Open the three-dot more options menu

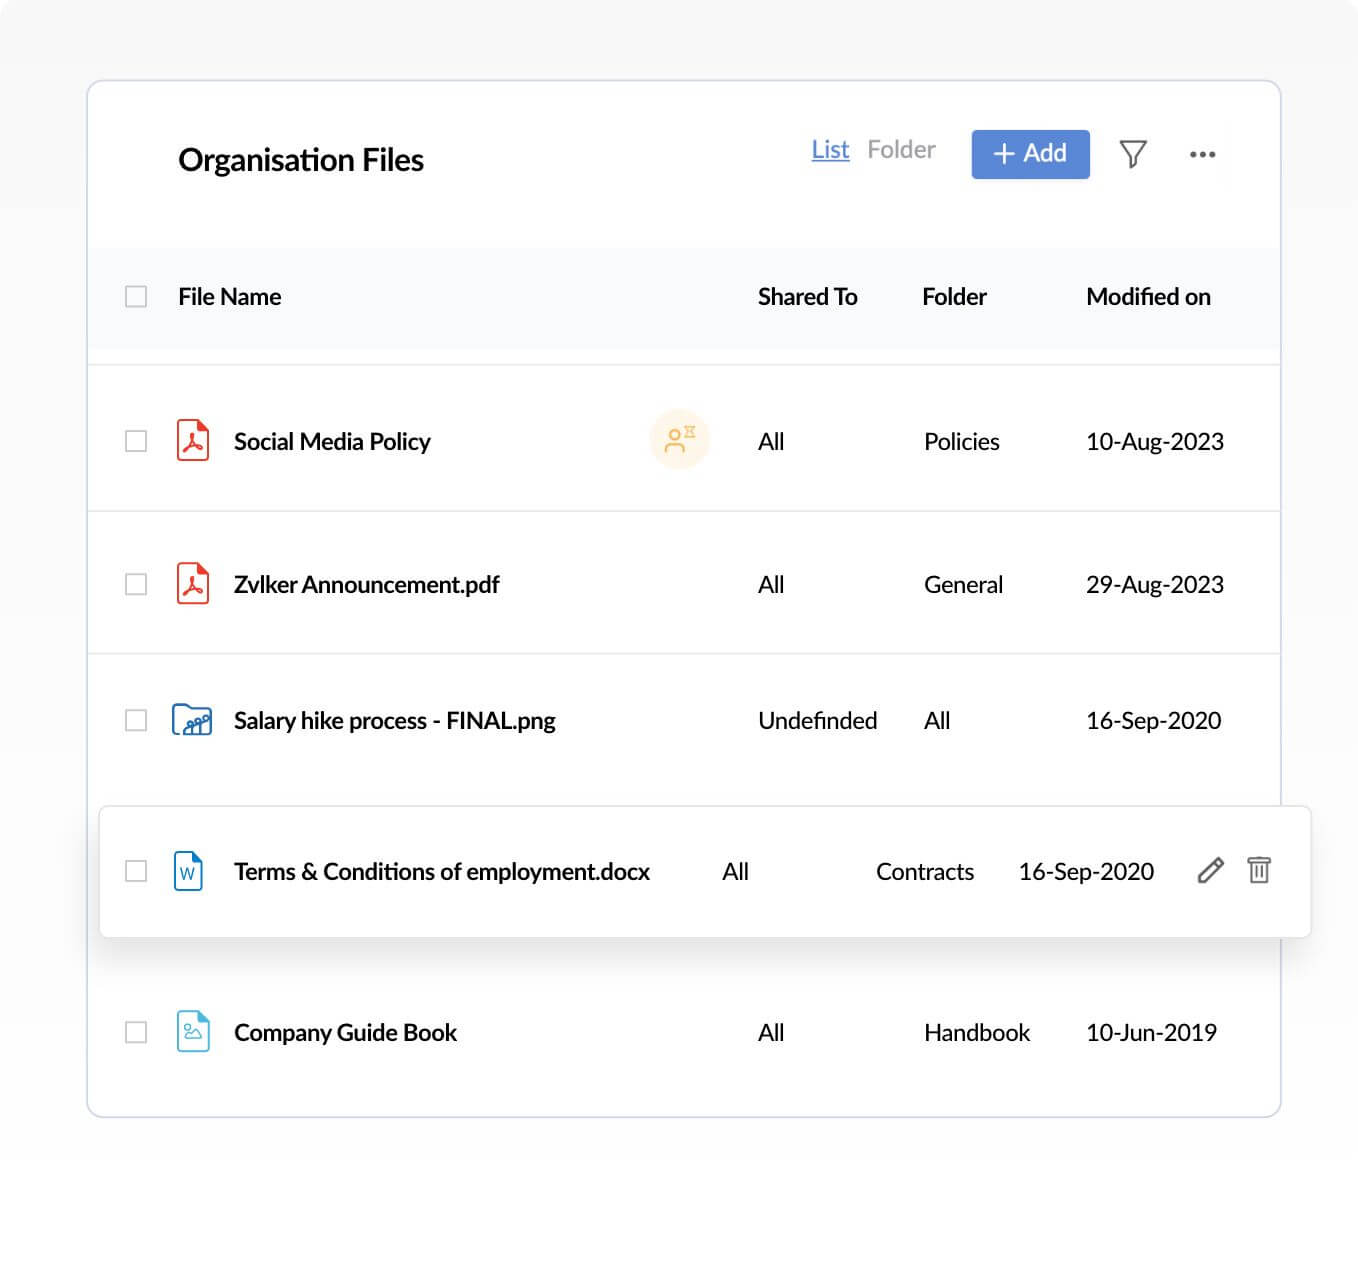pyautogui.click(x=1203, y=154)
